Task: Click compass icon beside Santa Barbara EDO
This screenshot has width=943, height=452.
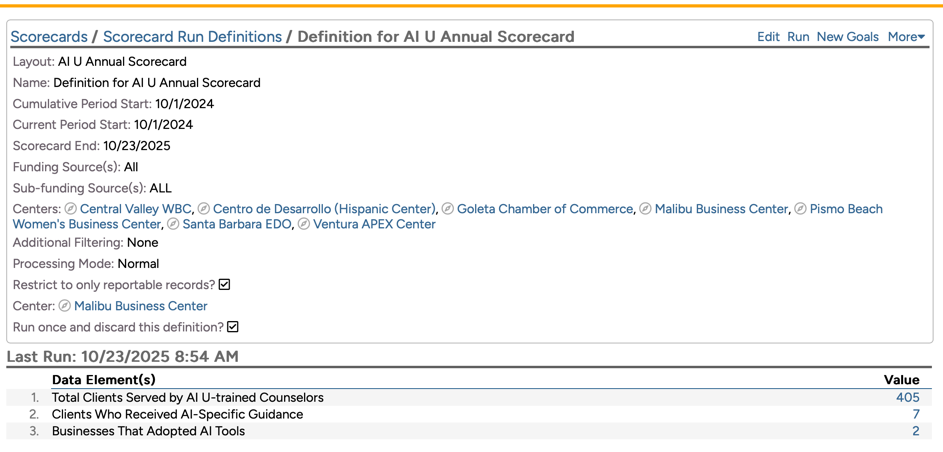Action: [x=174, y=224]
